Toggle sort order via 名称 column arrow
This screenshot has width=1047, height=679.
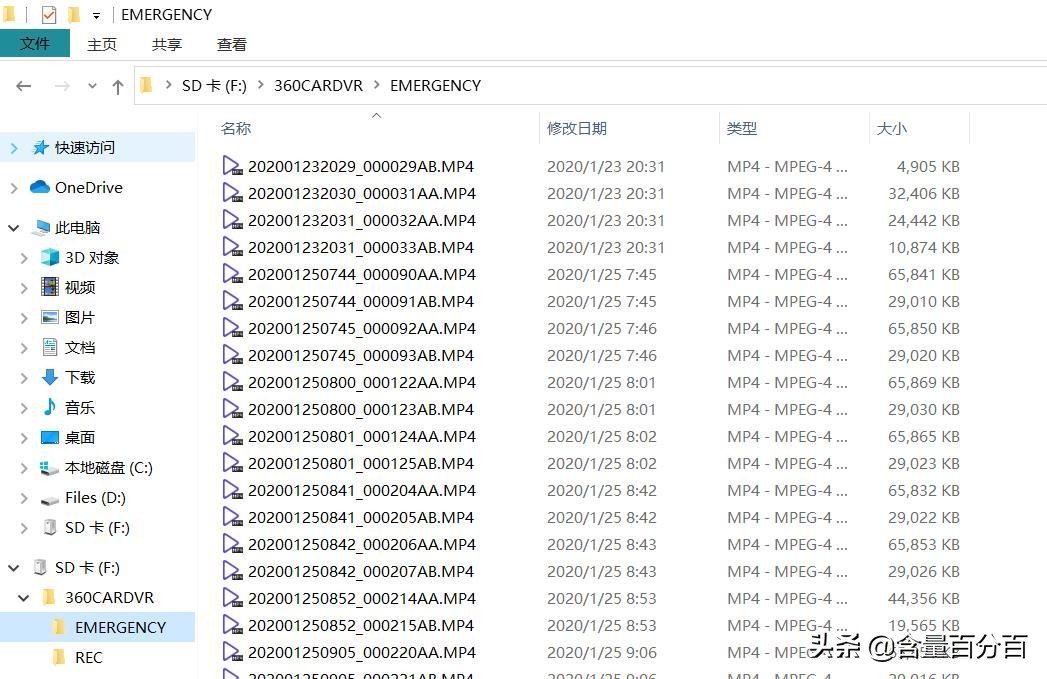pyautogui.click(x=376, y=115)
